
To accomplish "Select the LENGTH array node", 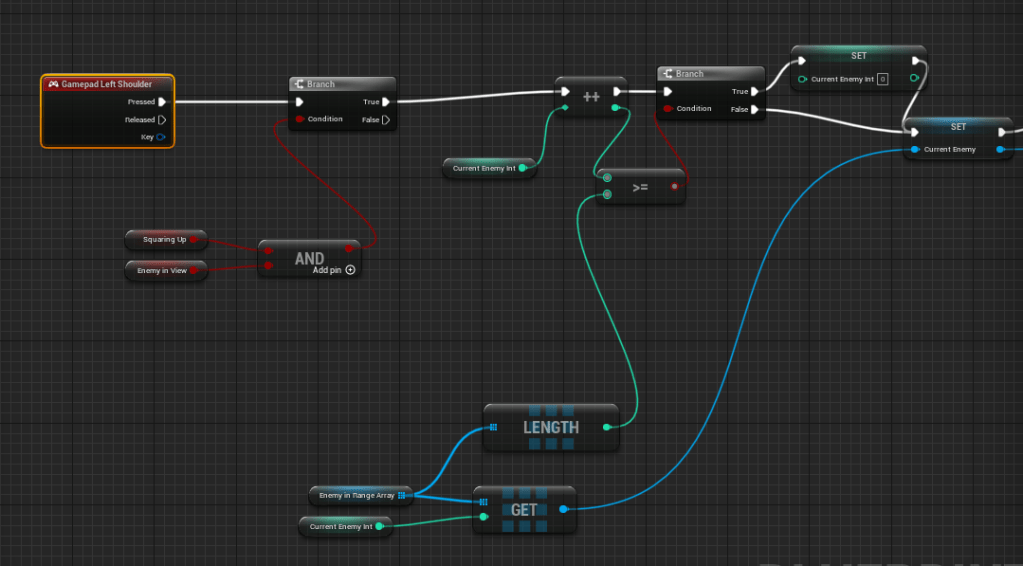I will [x=551, y=427].
